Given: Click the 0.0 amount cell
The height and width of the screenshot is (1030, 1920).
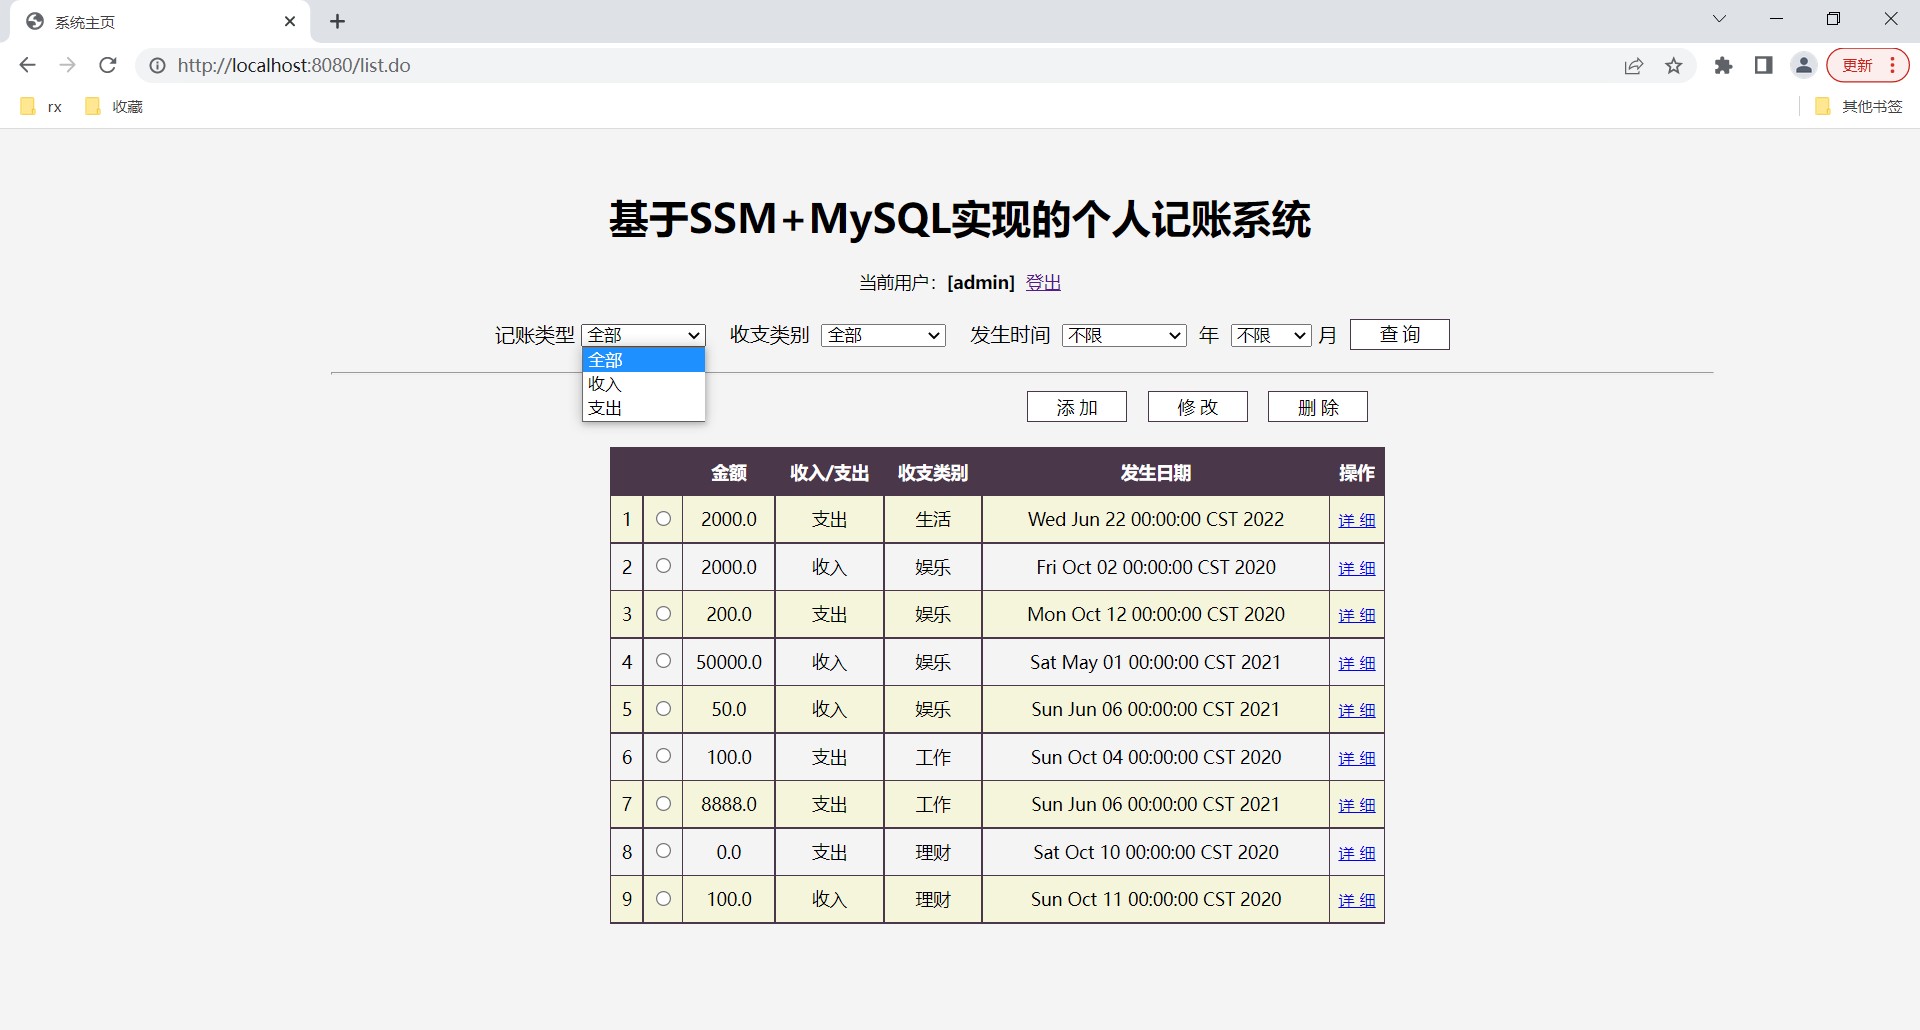Looking at the screenshot, I should (x=729, y=852).
